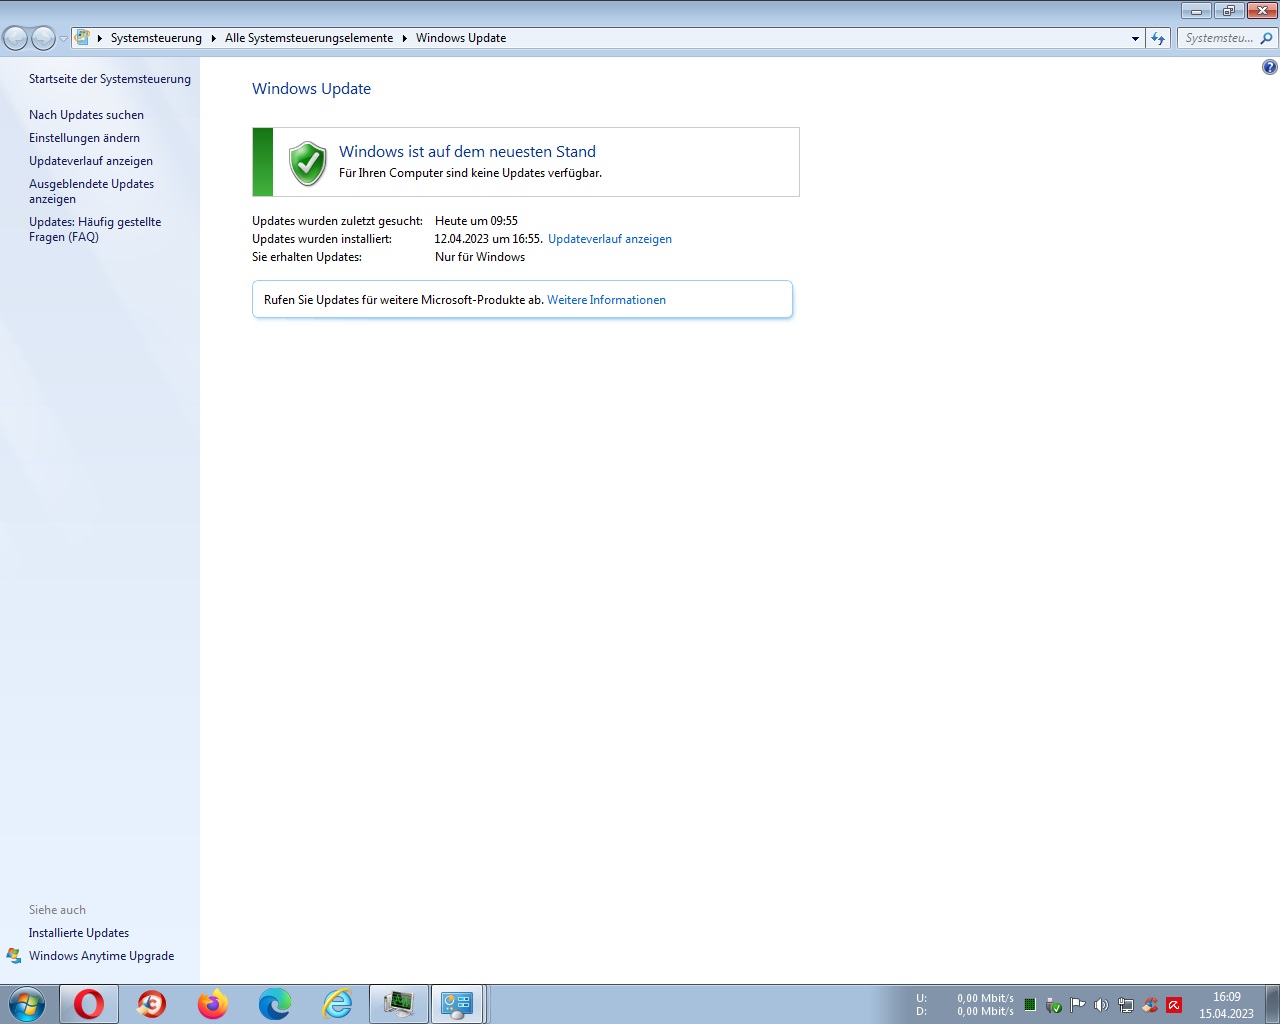Click the refresh icon beside the address bar
This screenshot has width=1280, height=1024.
click(x=1158, y=38)
